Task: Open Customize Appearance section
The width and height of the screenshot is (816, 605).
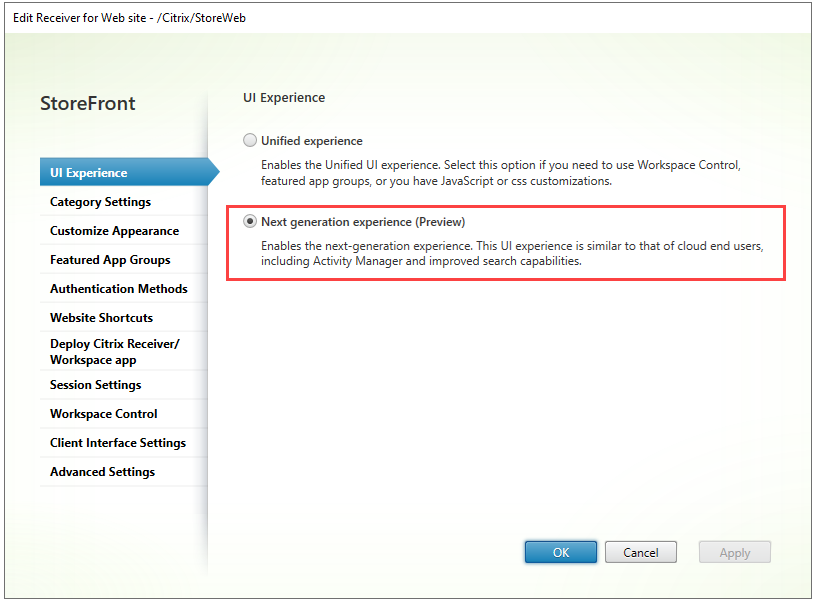Action: point(114,231)
